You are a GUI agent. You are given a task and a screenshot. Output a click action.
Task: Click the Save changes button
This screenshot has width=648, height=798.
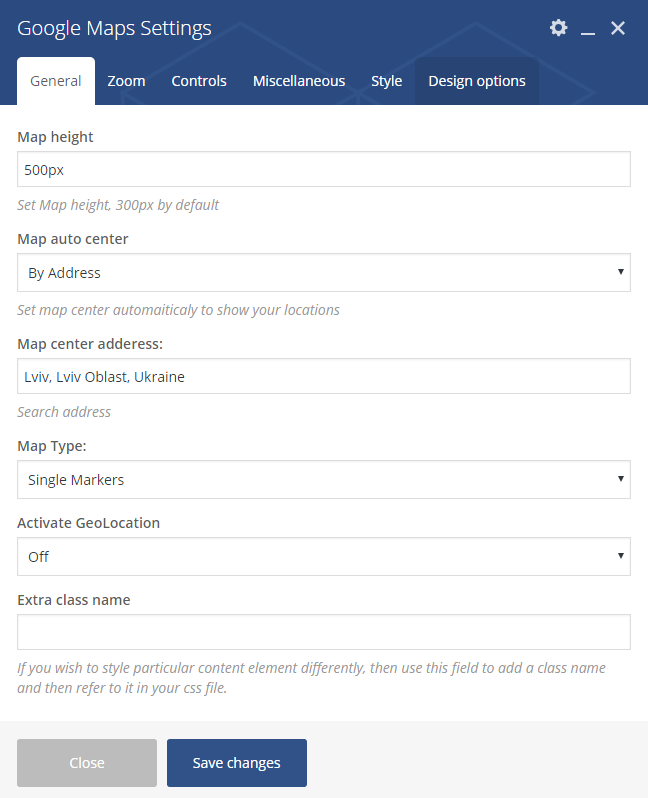coord(237,763)
